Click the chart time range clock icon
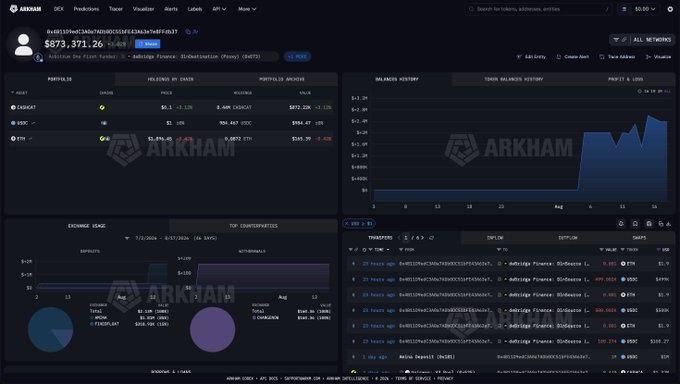 [640, 91]
